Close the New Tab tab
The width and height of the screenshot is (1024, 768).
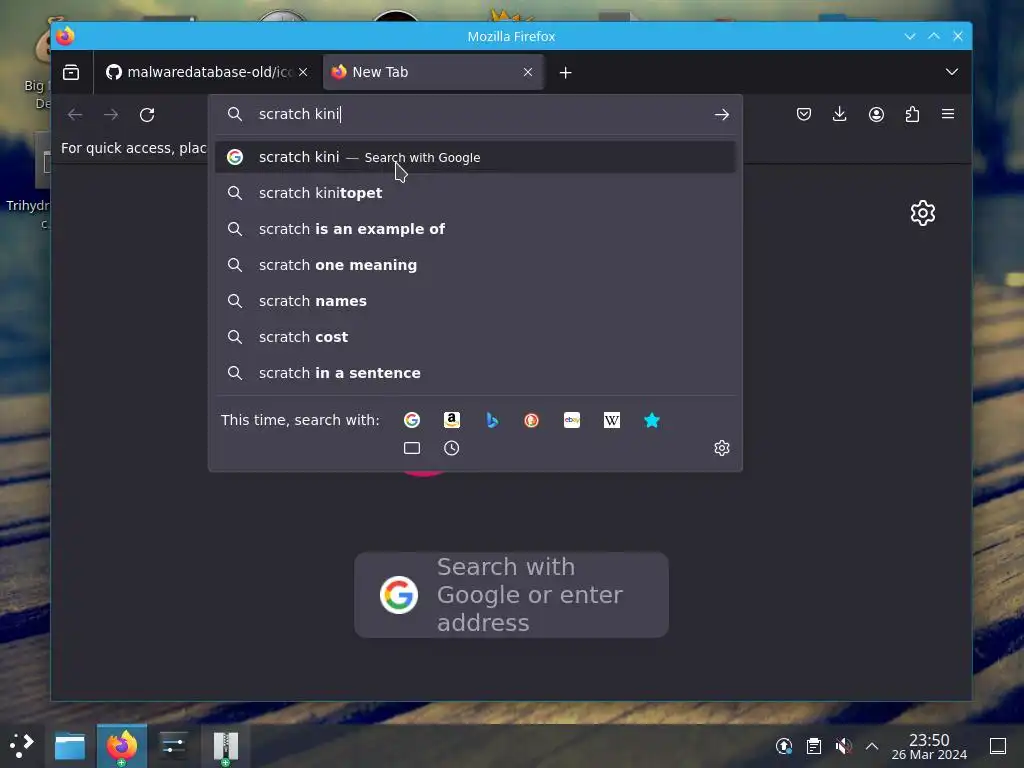pos(528,72)
